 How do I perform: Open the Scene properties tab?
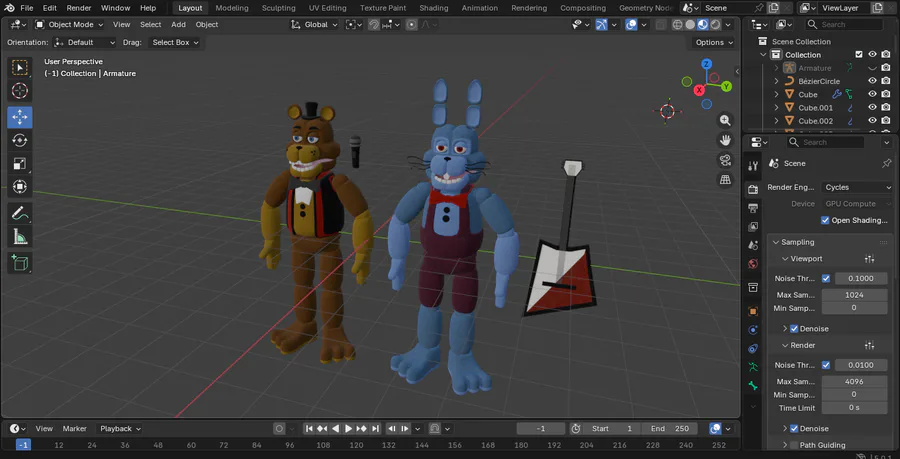(x=753, y=245)
